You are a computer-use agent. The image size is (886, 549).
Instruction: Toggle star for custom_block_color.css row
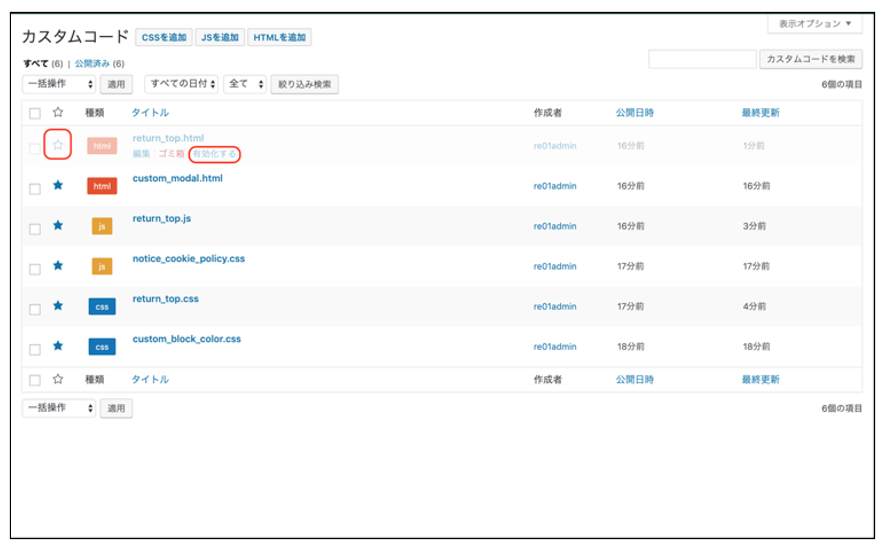[58, 345]
